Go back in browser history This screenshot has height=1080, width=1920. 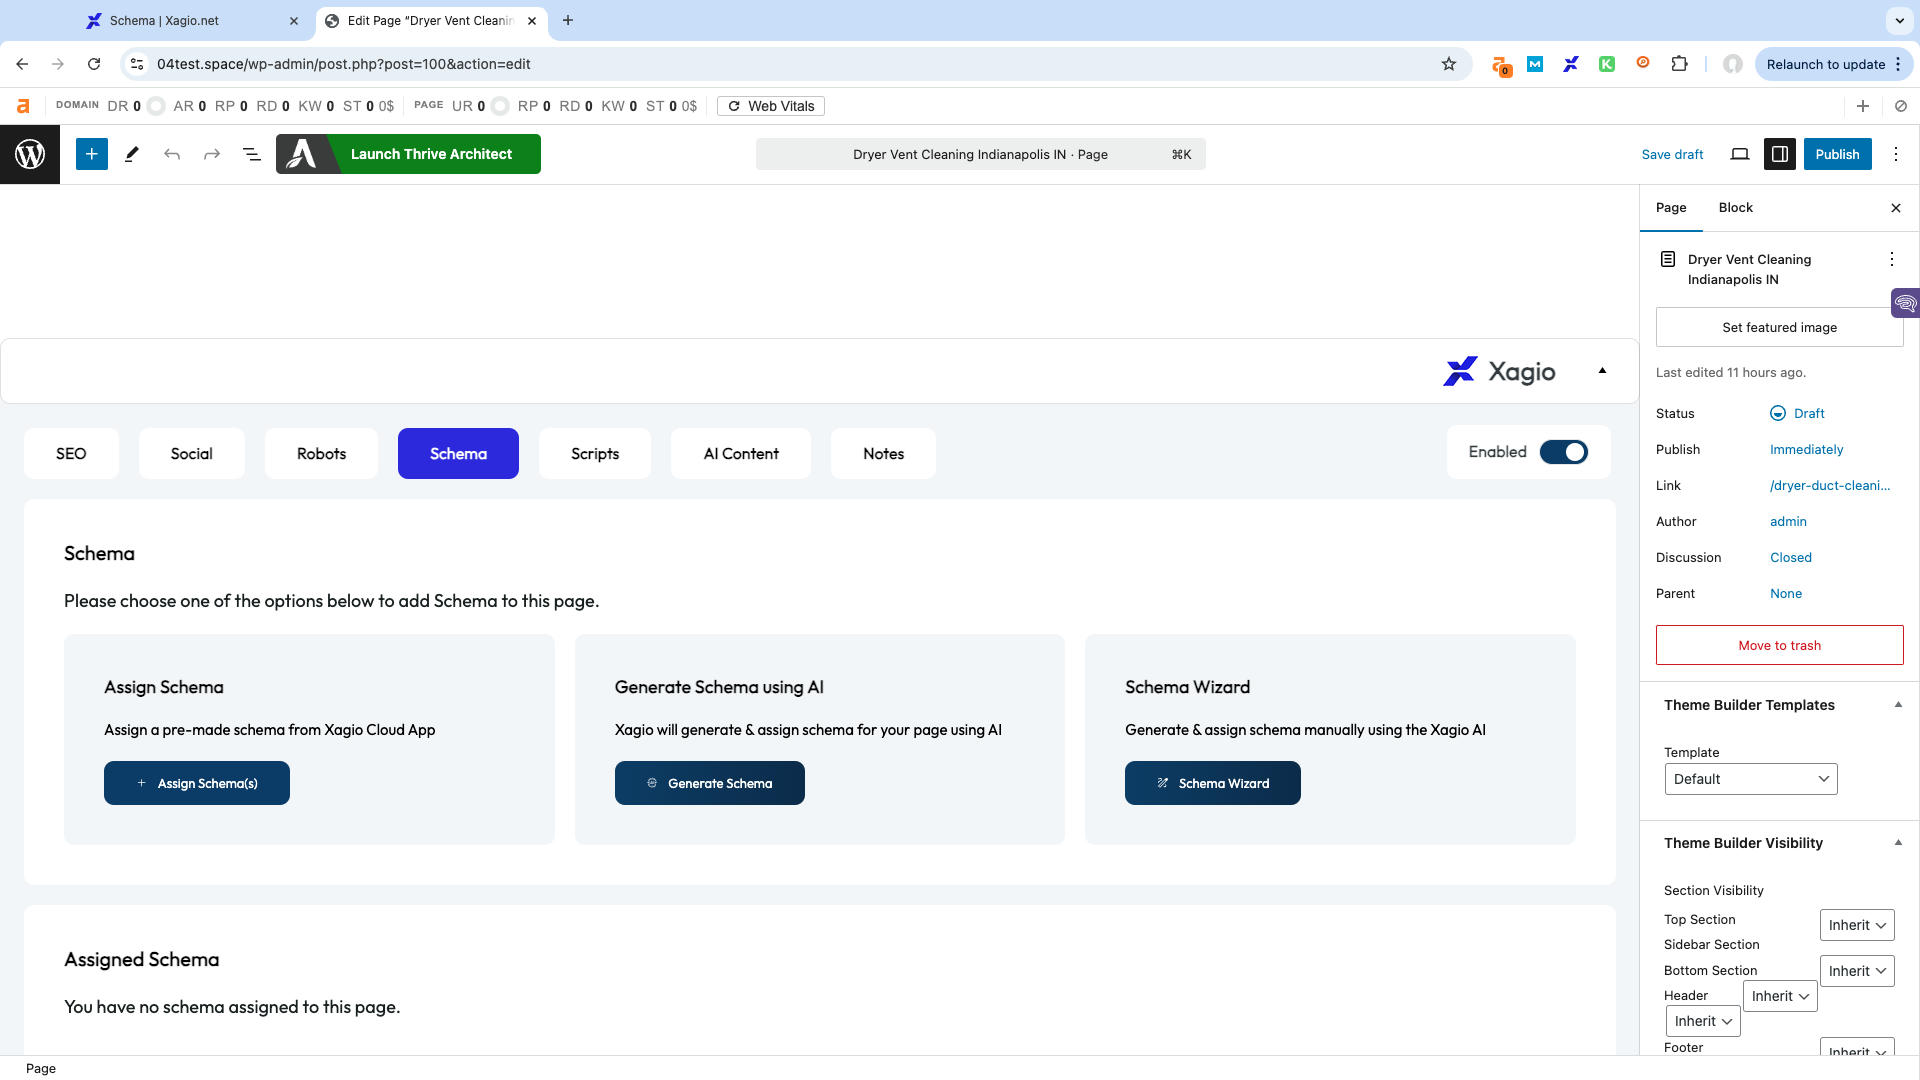click(x=22, y=64)
